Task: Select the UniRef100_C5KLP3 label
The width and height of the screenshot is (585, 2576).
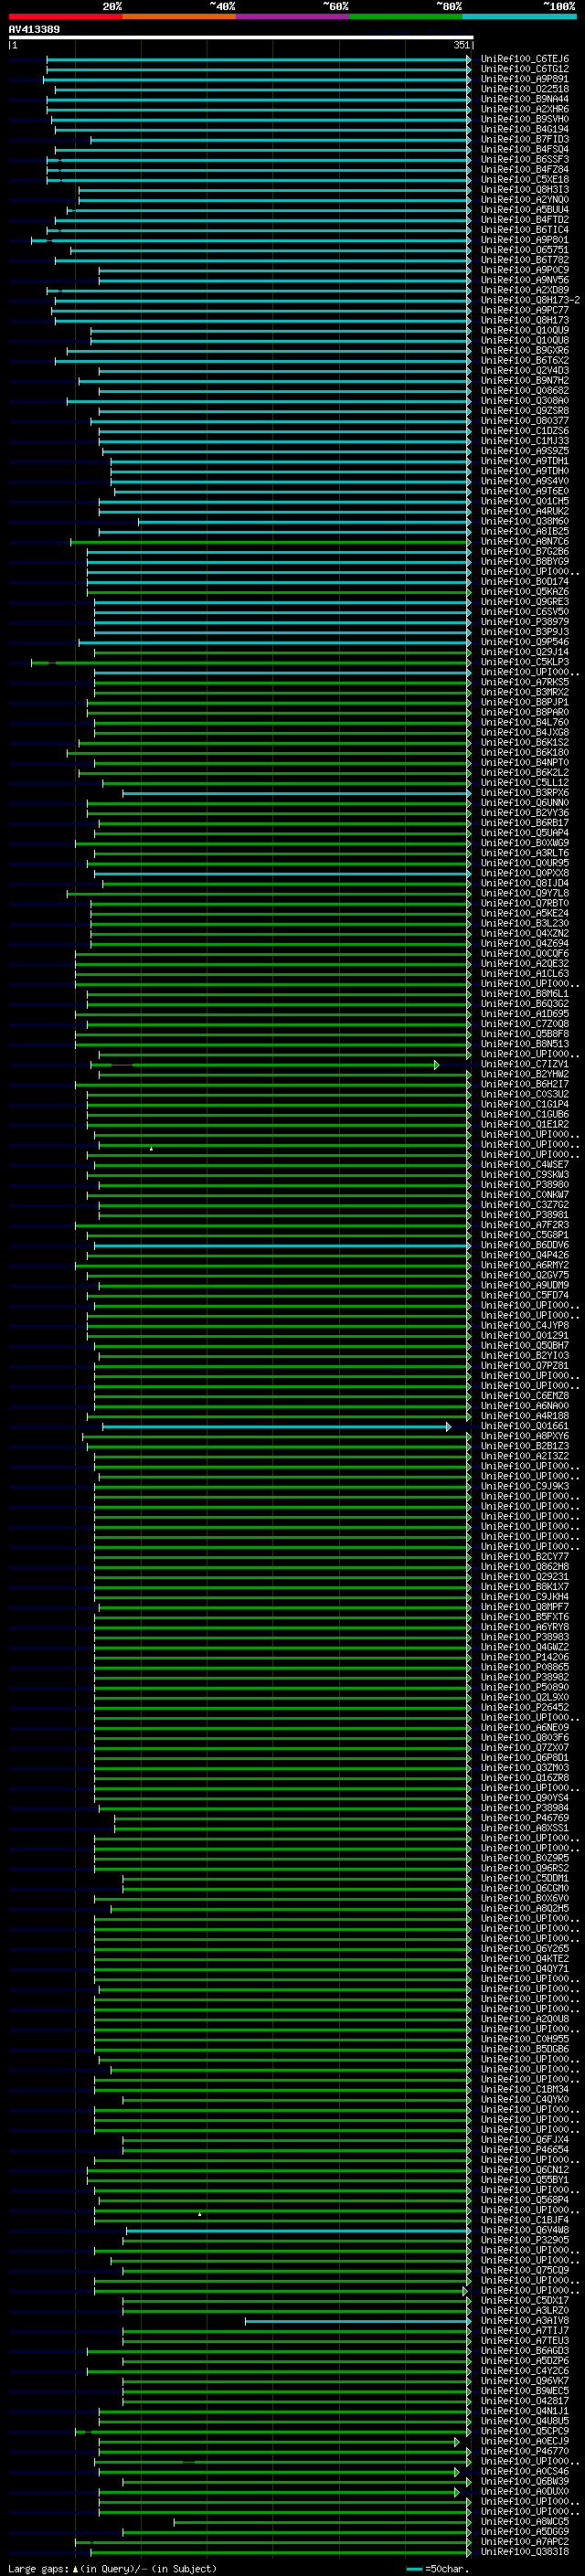Action: (x=525, y=662)
